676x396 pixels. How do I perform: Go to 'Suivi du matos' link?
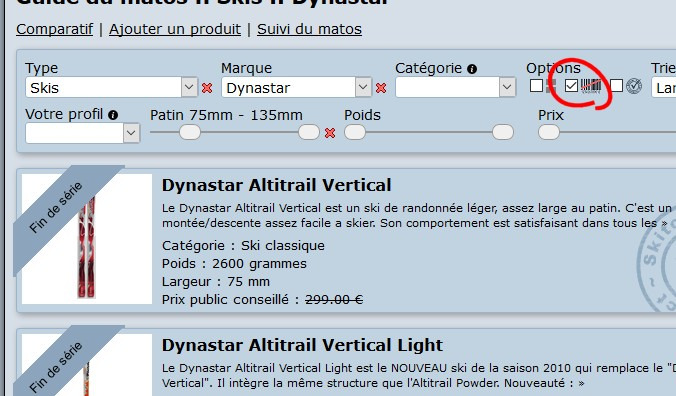(x=309, y=29)
